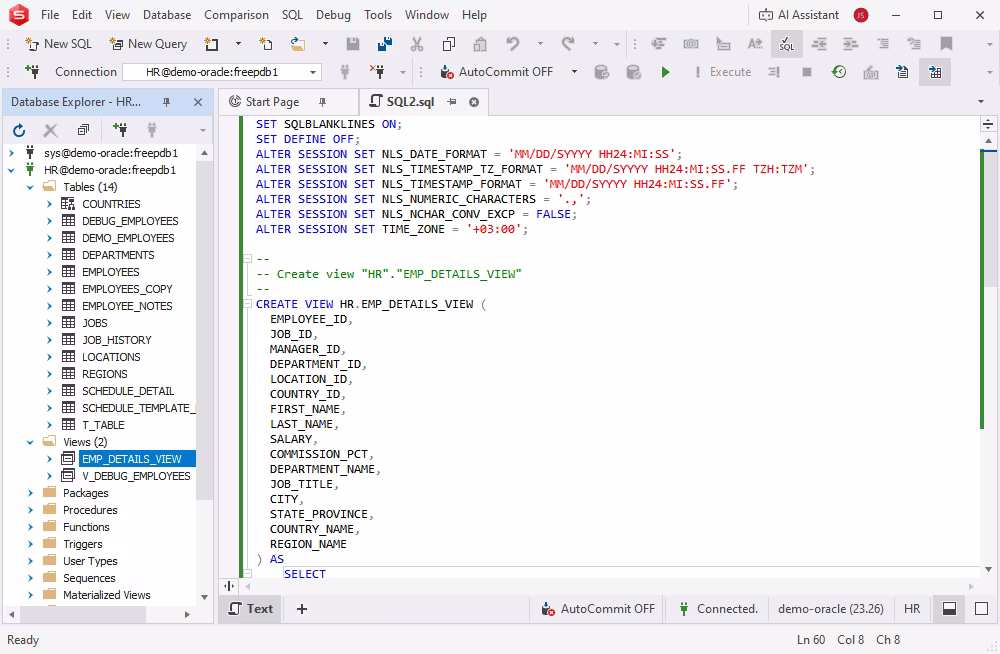The width and height of the screenshot is (1000, 654).
Task: Click the Open File folder icon
Action: pyautogui.click(x=297, y=44)
